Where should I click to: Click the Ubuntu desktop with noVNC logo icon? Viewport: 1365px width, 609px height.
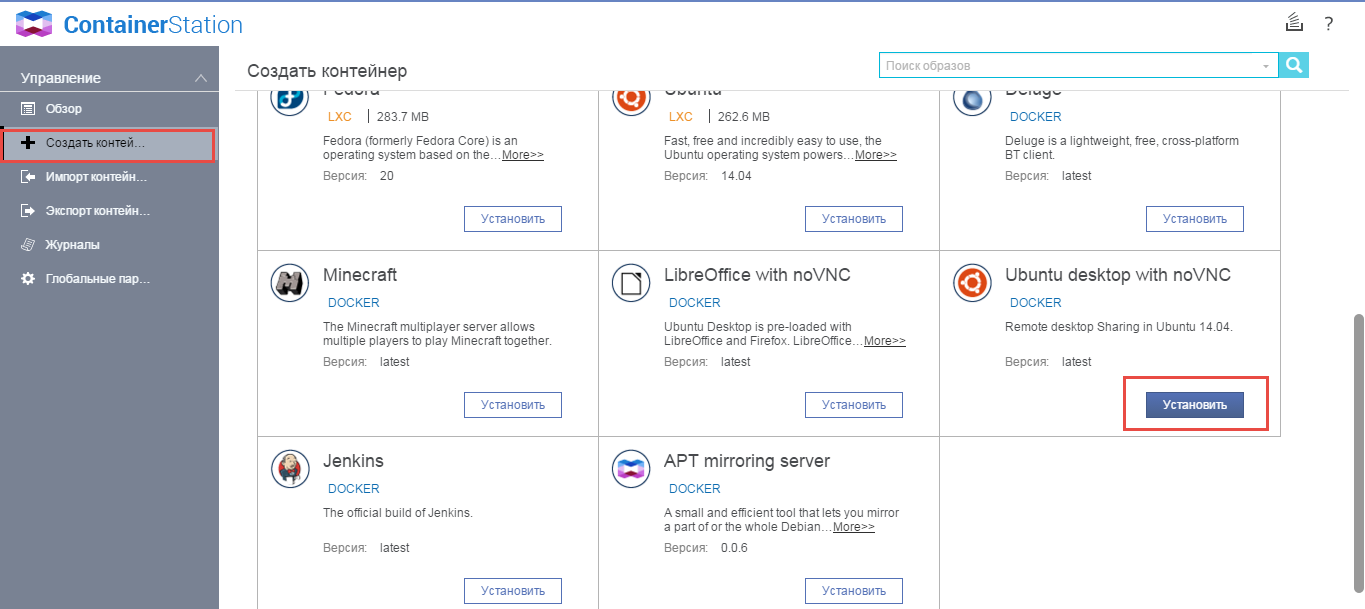971,284
